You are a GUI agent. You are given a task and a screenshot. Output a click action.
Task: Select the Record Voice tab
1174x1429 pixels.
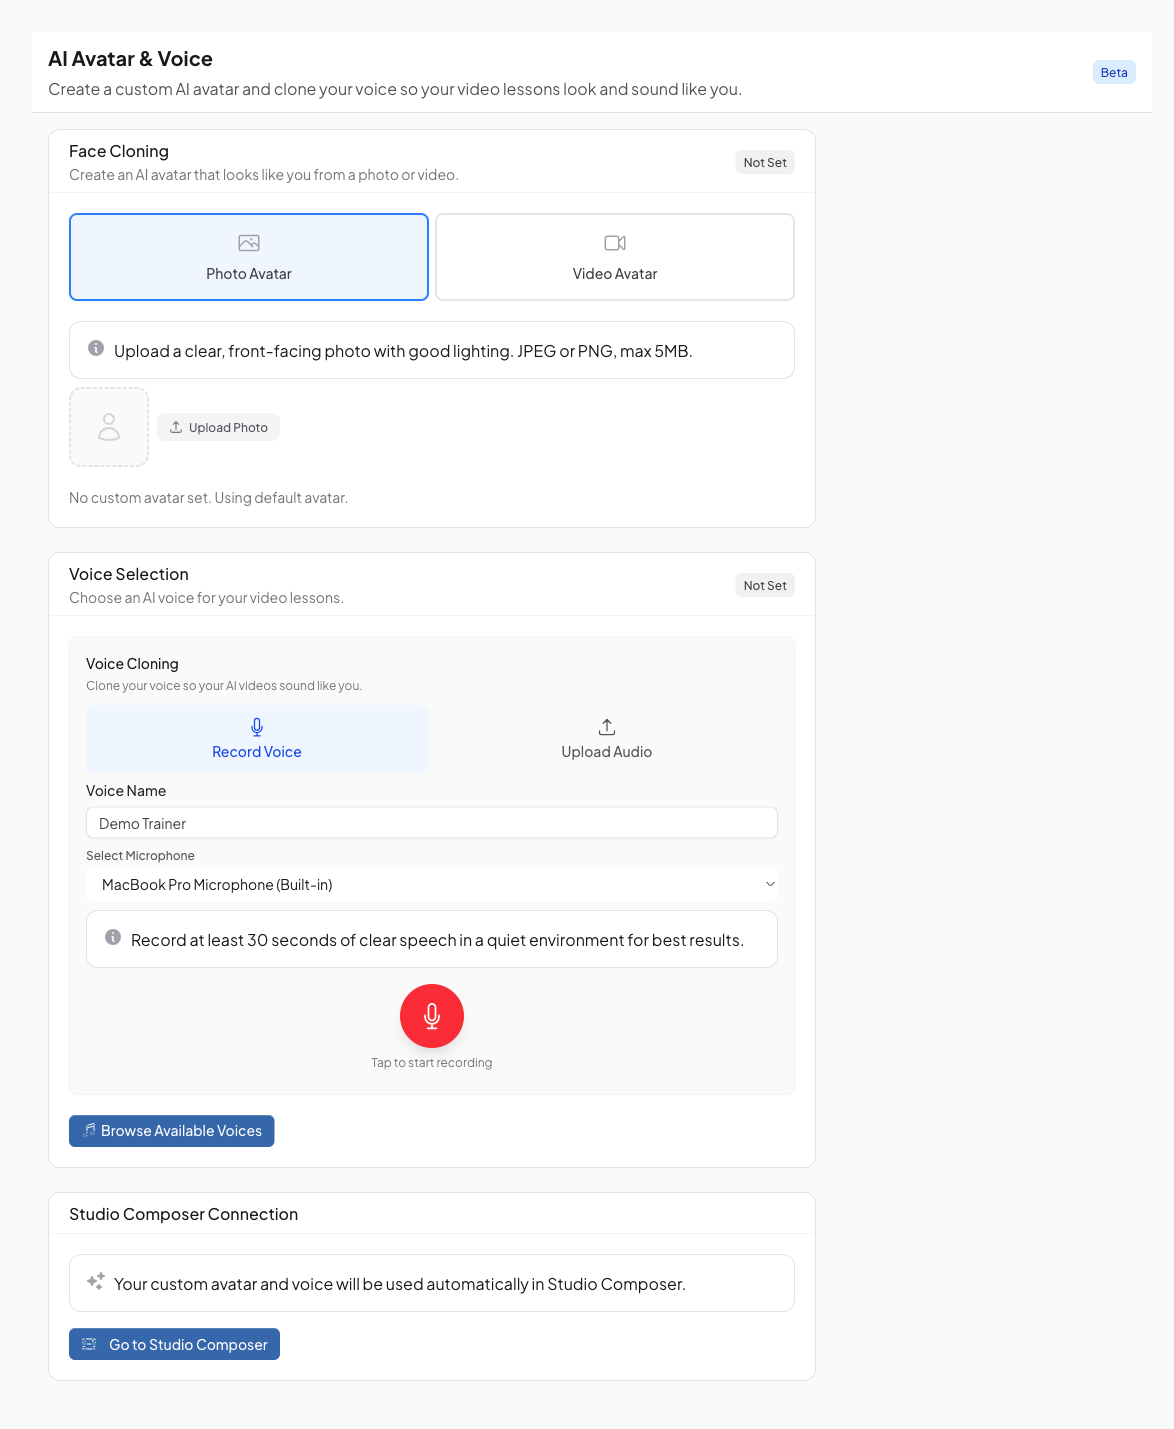click(257, 739)
